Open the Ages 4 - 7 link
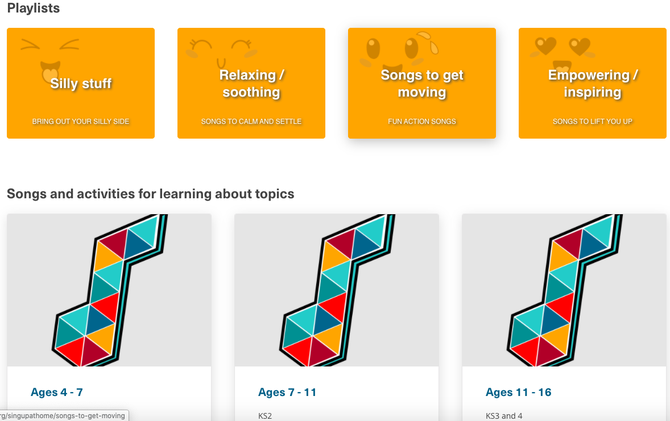Image resolution: width=670 pixels, height=421 pixels. [x=57, y=392]
